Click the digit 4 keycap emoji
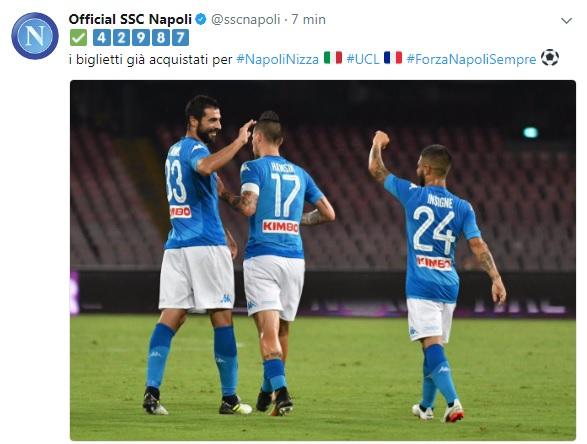 click(x=101, y=38)
